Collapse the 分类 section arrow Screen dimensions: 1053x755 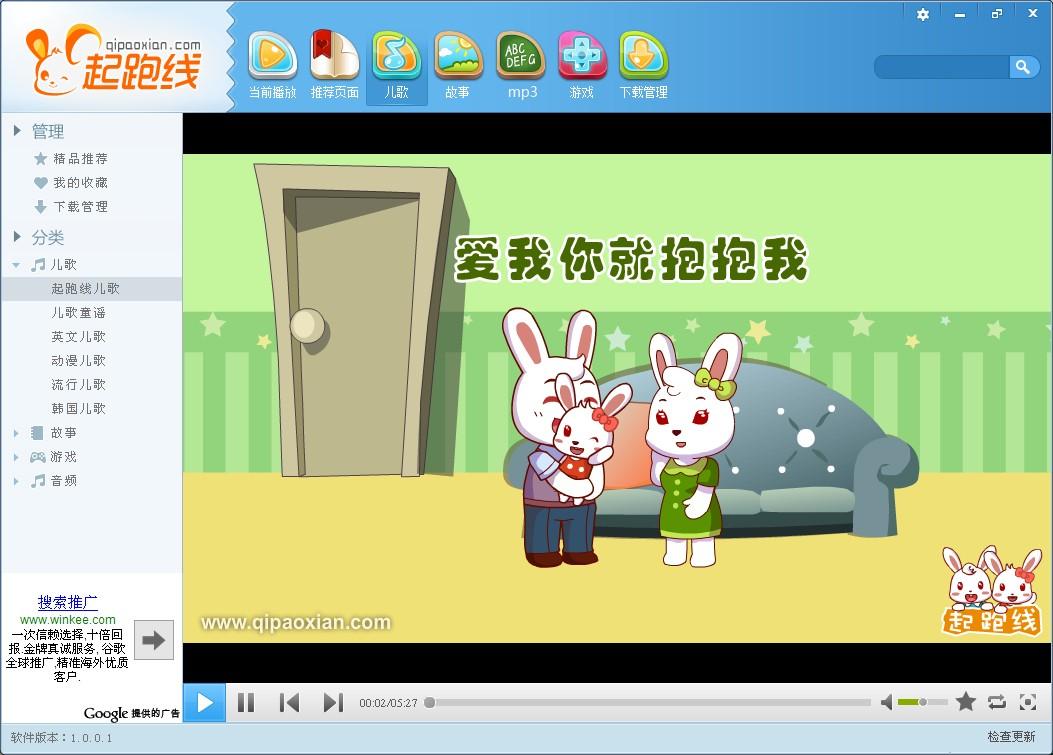[x=17, y=236]
